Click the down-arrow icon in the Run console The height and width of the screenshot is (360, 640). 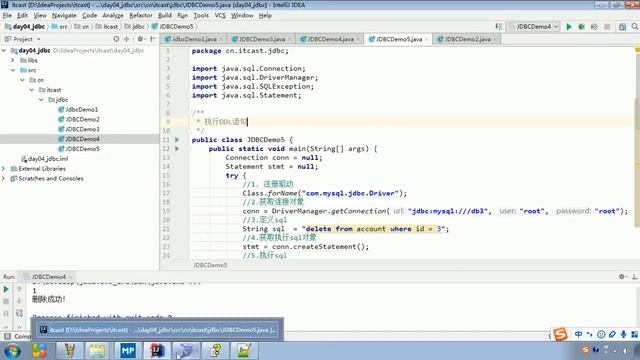(19, 301)
